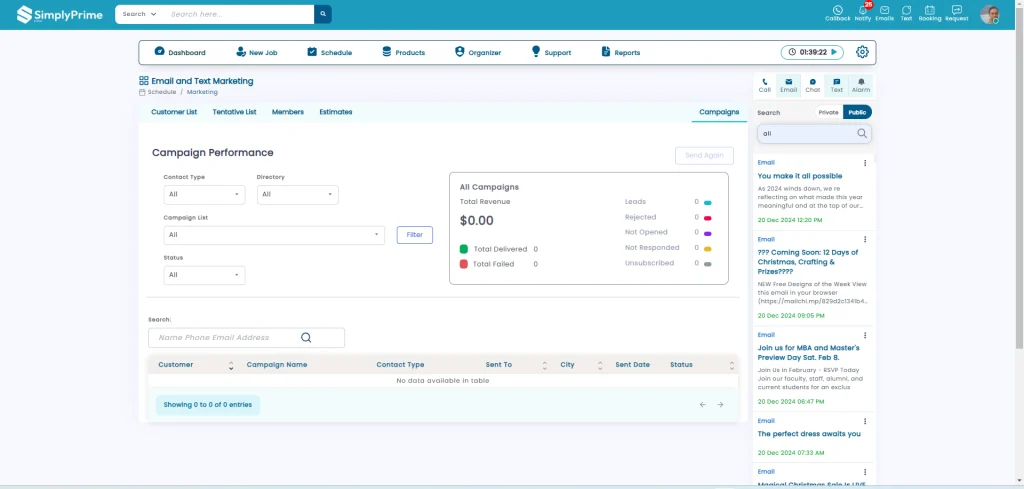1024x489 pixels.
Task: Open the Support menu
Action: (551, 52)
